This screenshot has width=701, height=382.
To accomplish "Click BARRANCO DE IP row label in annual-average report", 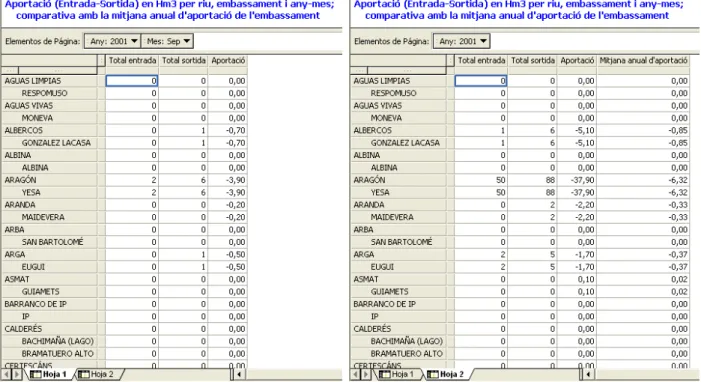I will coord(398,304).
